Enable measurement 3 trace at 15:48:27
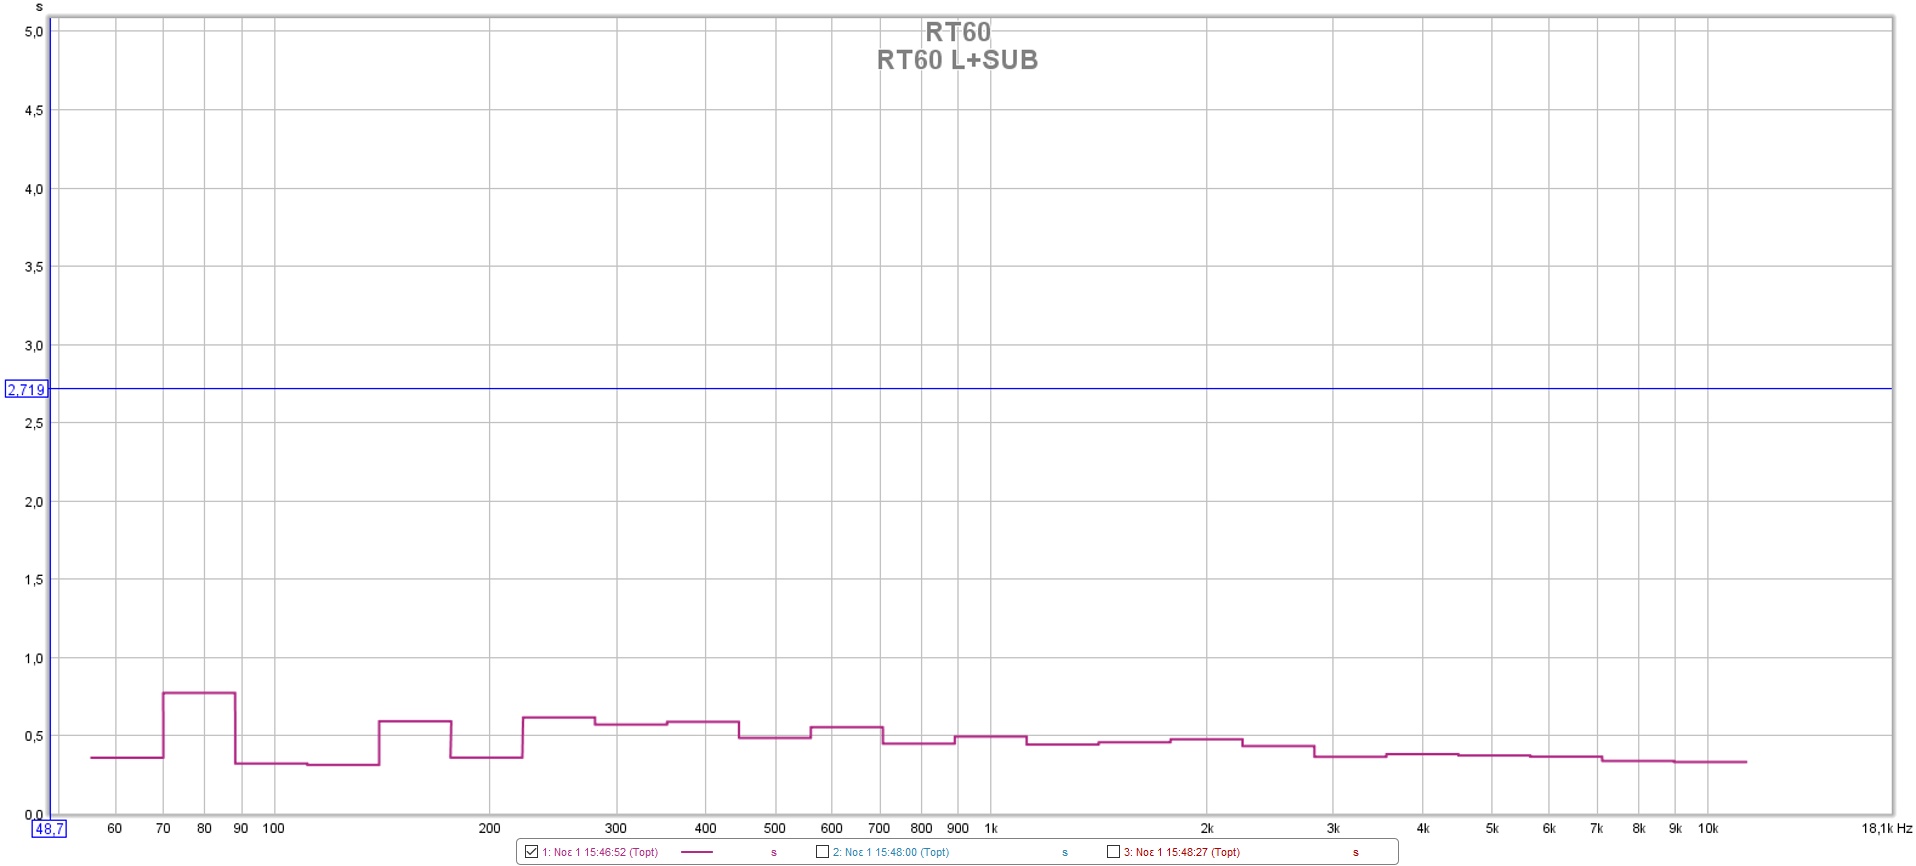The height and width of the screenshot is (866, 1916). tap(1113, 852)
